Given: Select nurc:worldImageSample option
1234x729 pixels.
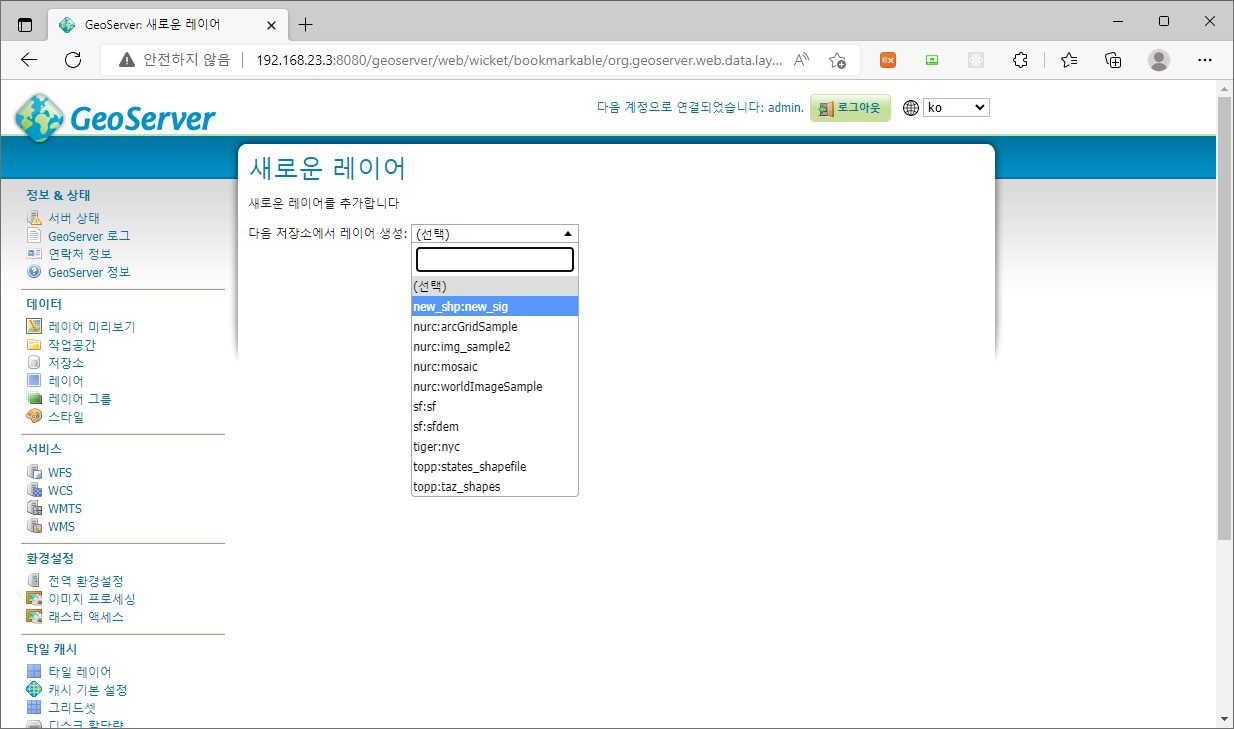Looking at the screenshot, I should pyautogui.click(x=495, y=387).
